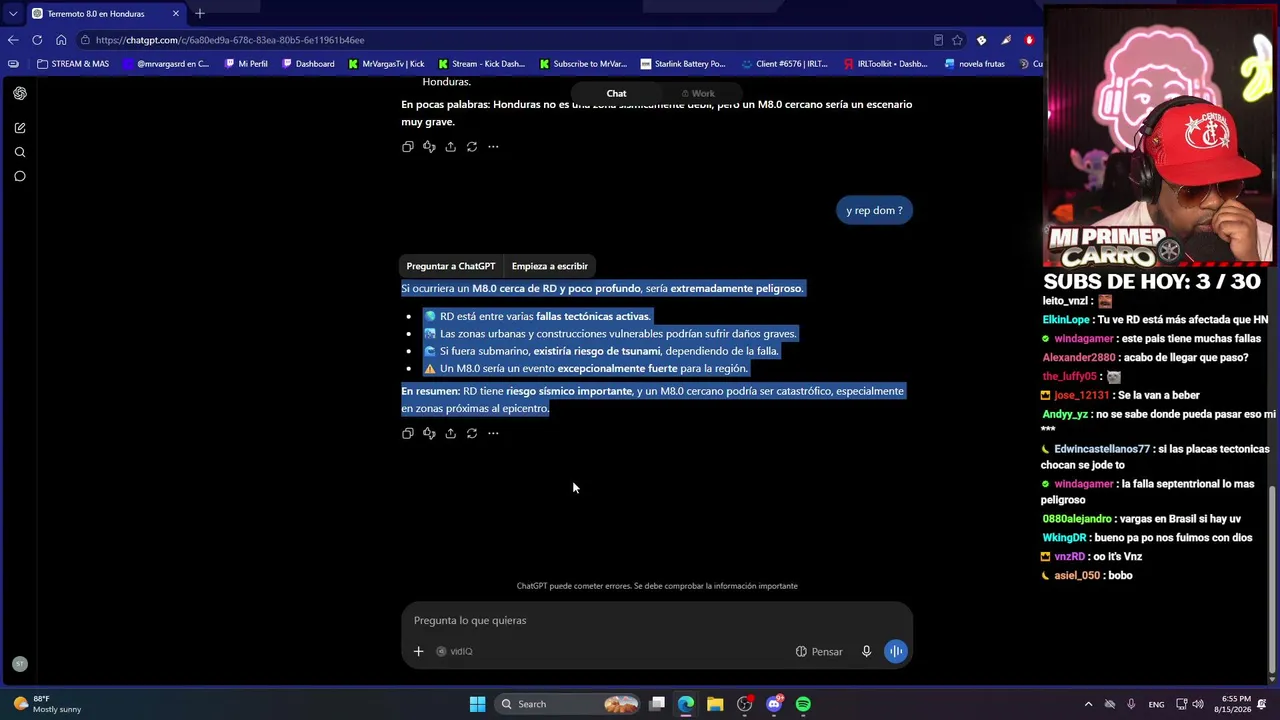Toggle the Pensar thinking mode
Image resolution: width=1280 pixels, height=720 pixels.
pyautogui.click(x=819, y=651)
